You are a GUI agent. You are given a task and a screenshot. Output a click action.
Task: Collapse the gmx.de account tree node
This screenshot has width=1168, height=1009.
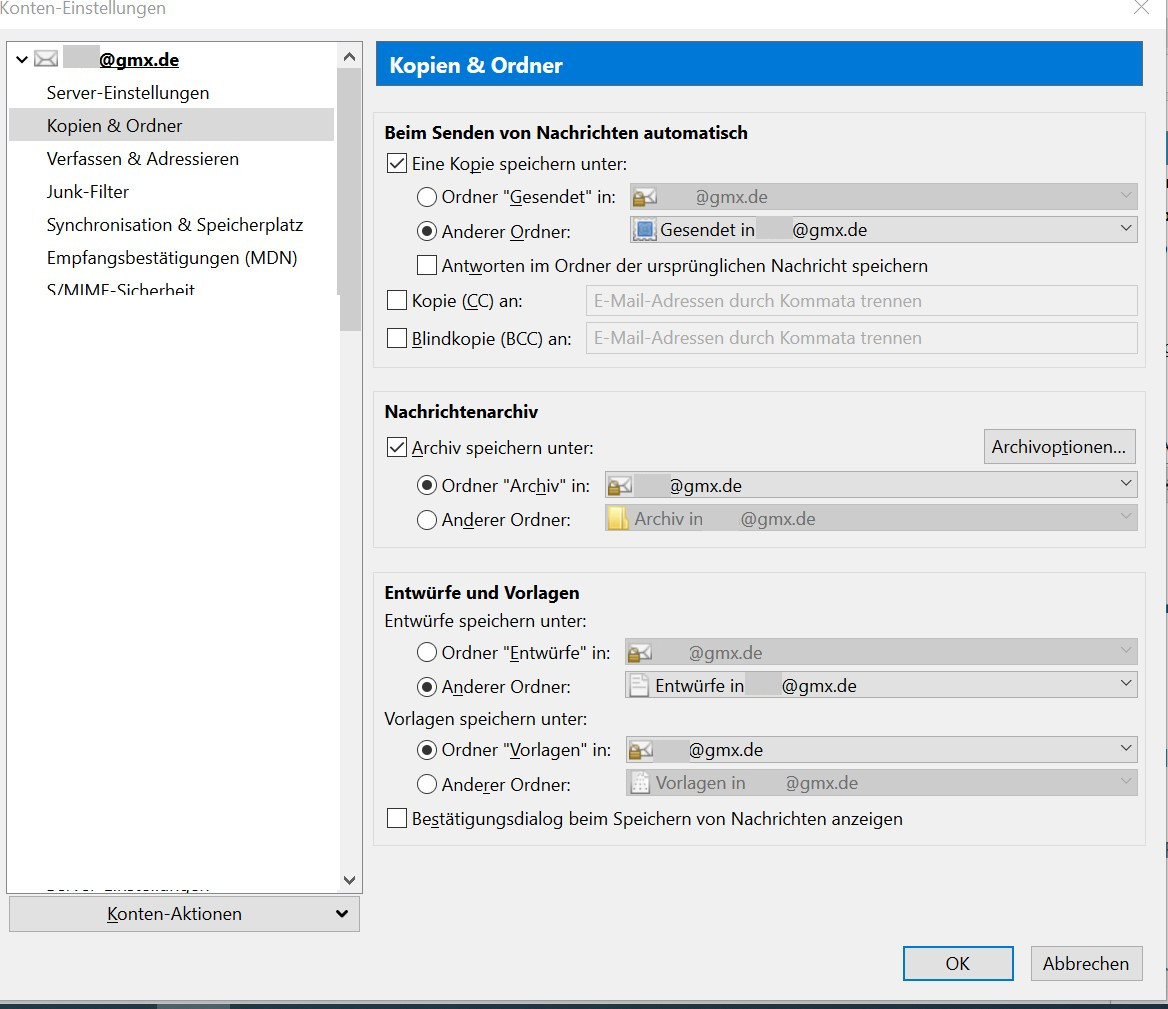(22, 60)
